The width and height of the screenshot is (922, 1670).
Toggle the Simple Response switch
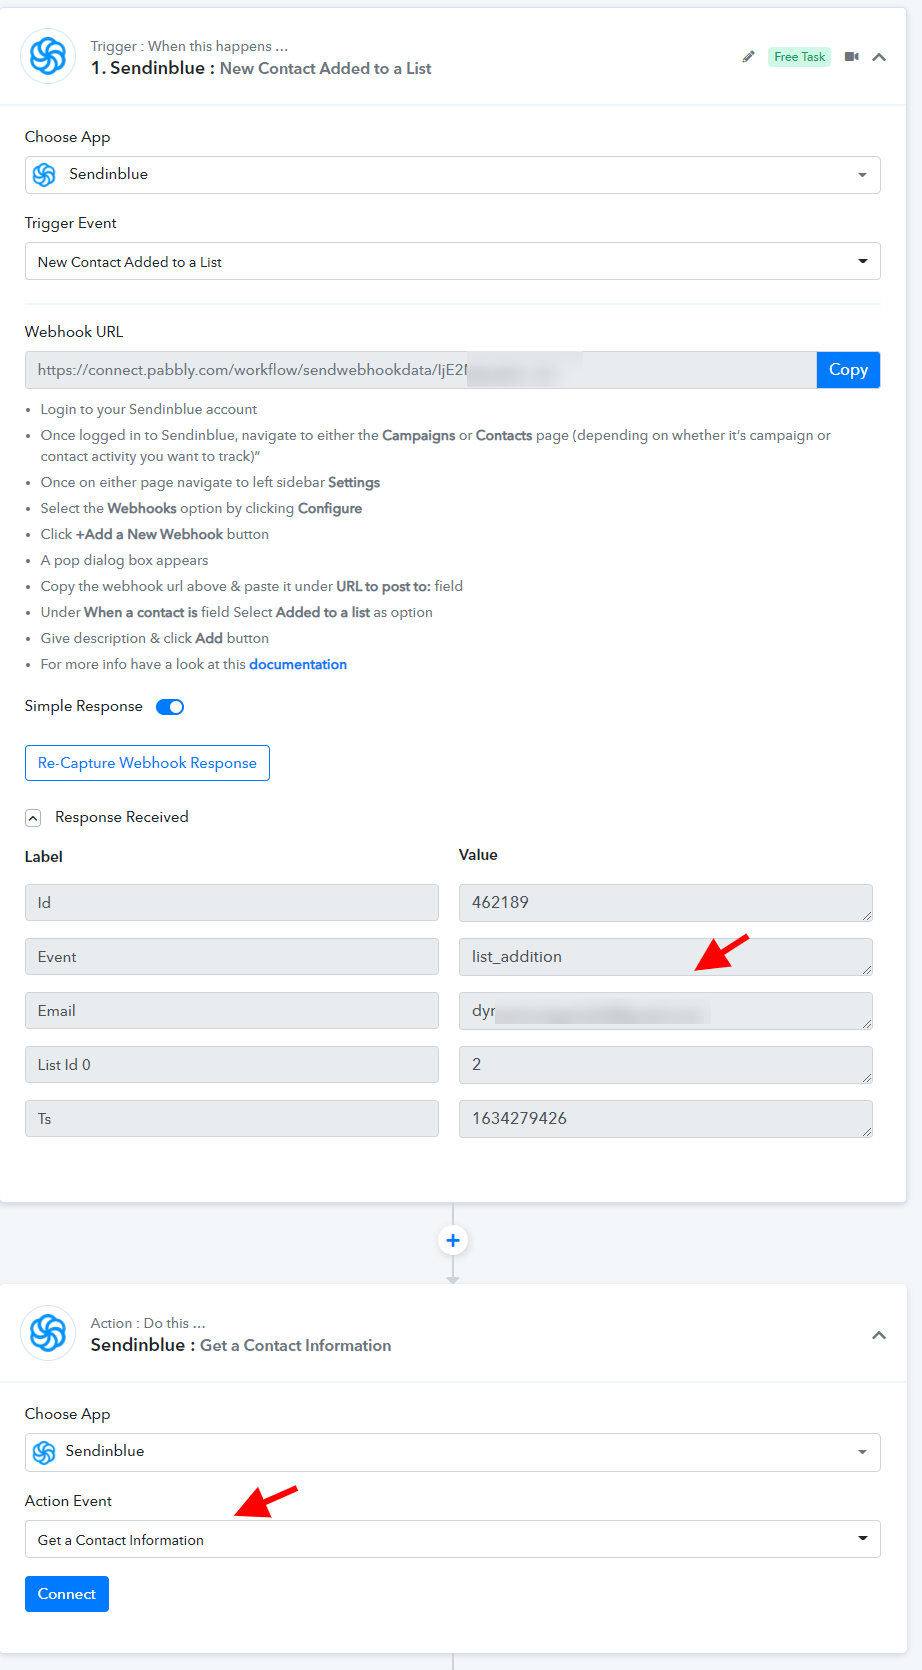click(x=170, y=707)
